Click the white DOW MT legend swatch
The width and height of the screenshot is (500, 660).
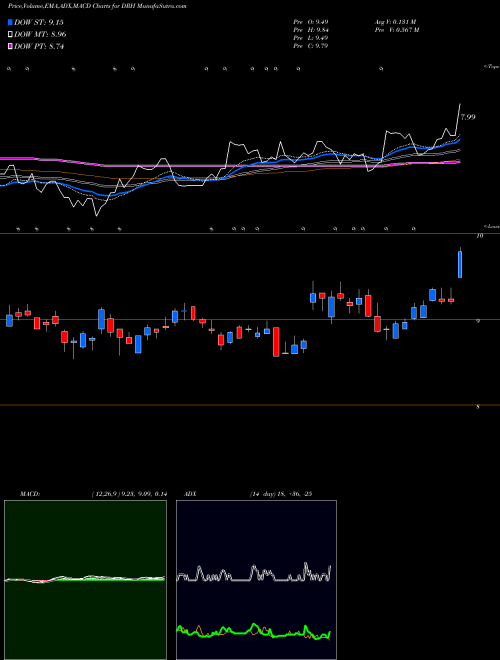click(10, 35)
